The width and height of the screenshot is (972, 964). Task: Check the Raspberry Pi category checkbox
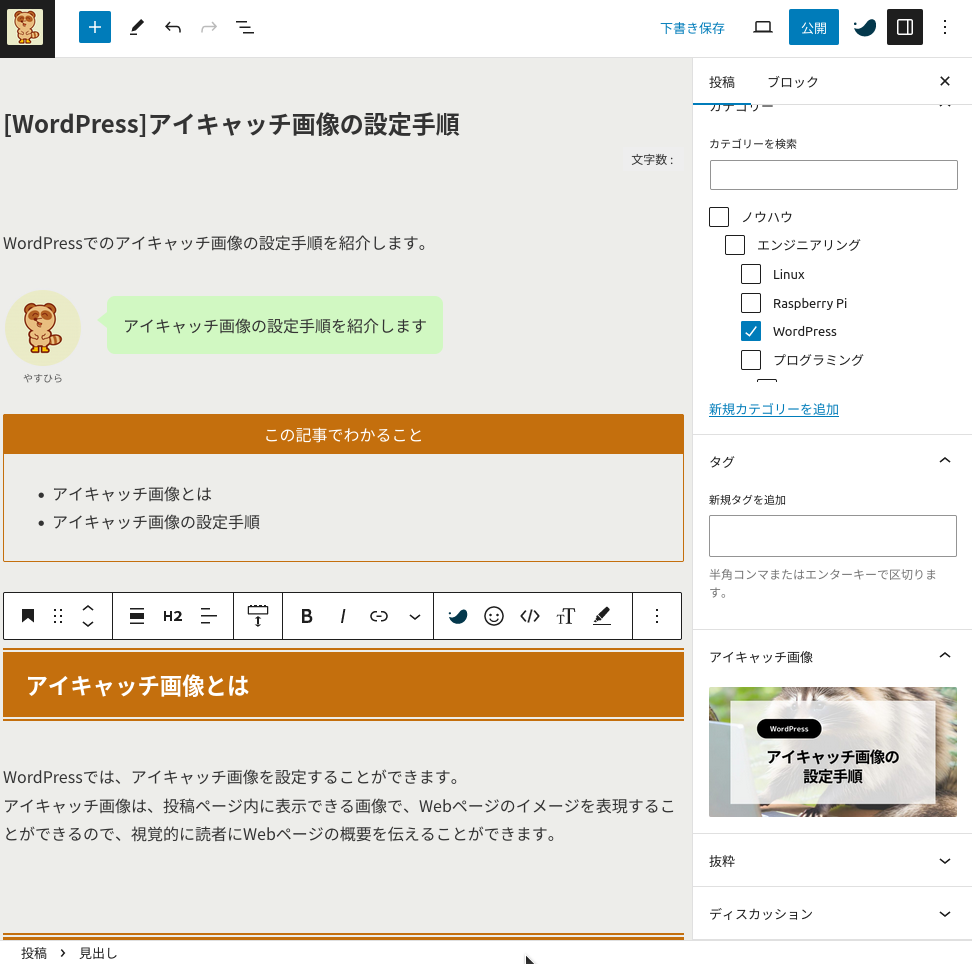(751, 303)
